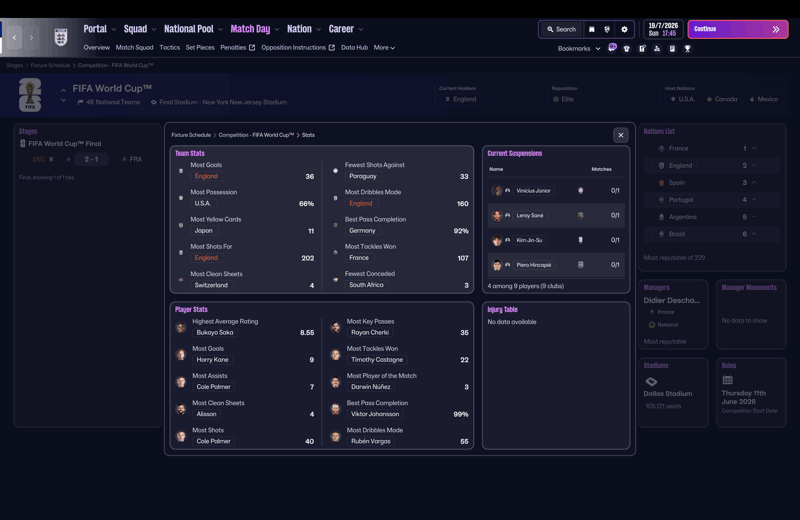The height and width of the screenshot is (520, 800).
Task: Expand the More dropdown
Action: (384, 47)
